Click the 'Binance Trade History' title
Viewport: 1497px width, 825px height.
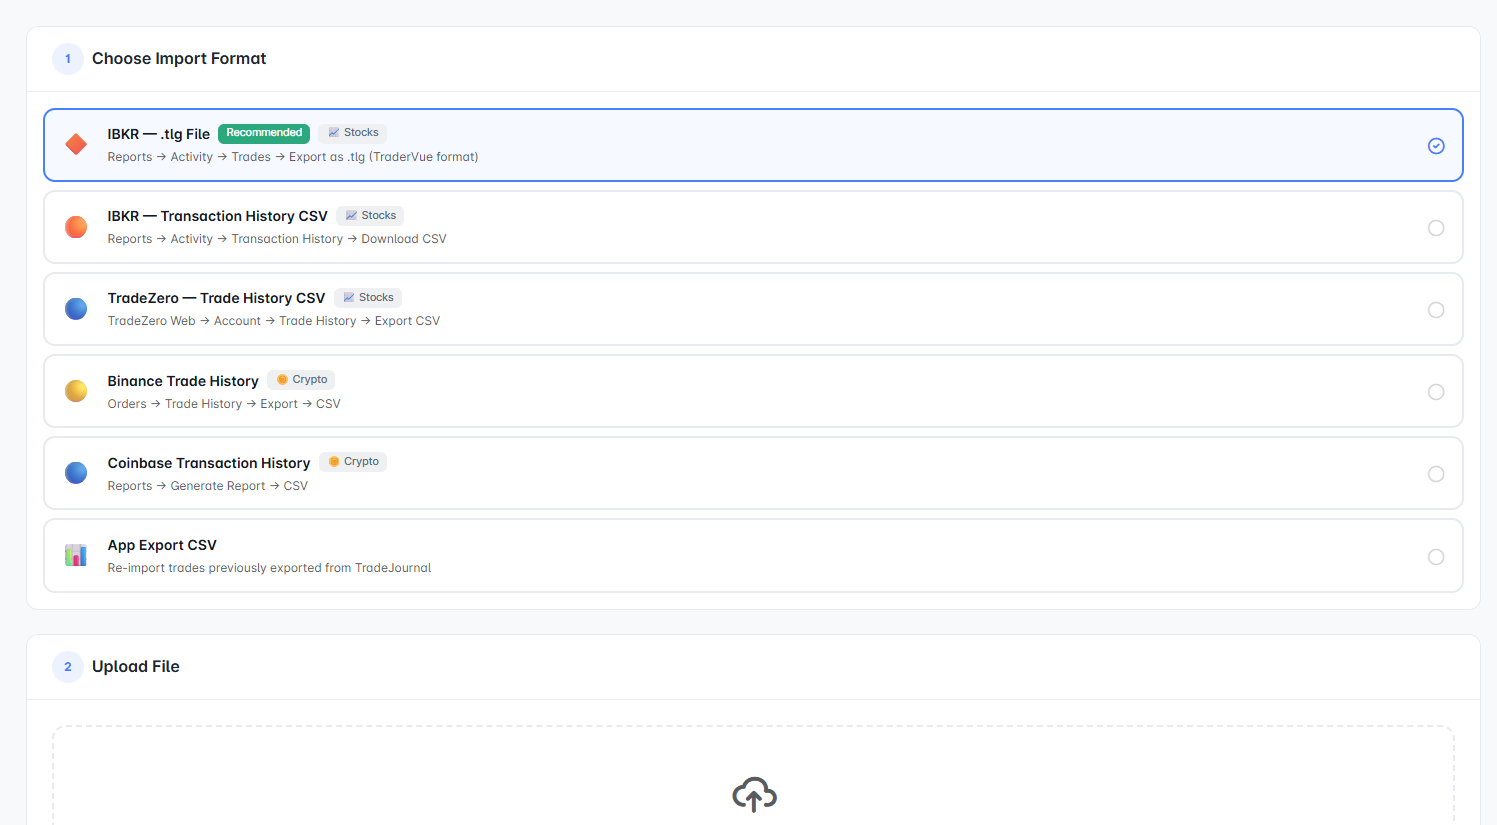click(x=183, y=381)
